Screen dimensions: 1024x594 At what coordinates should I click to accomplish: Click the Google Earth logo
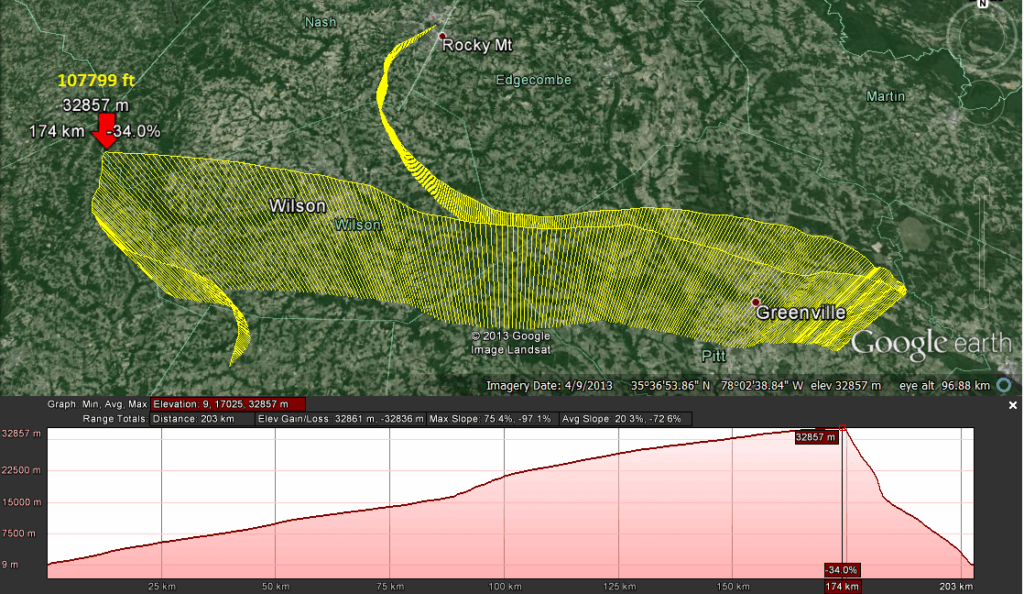coord(930,341)
